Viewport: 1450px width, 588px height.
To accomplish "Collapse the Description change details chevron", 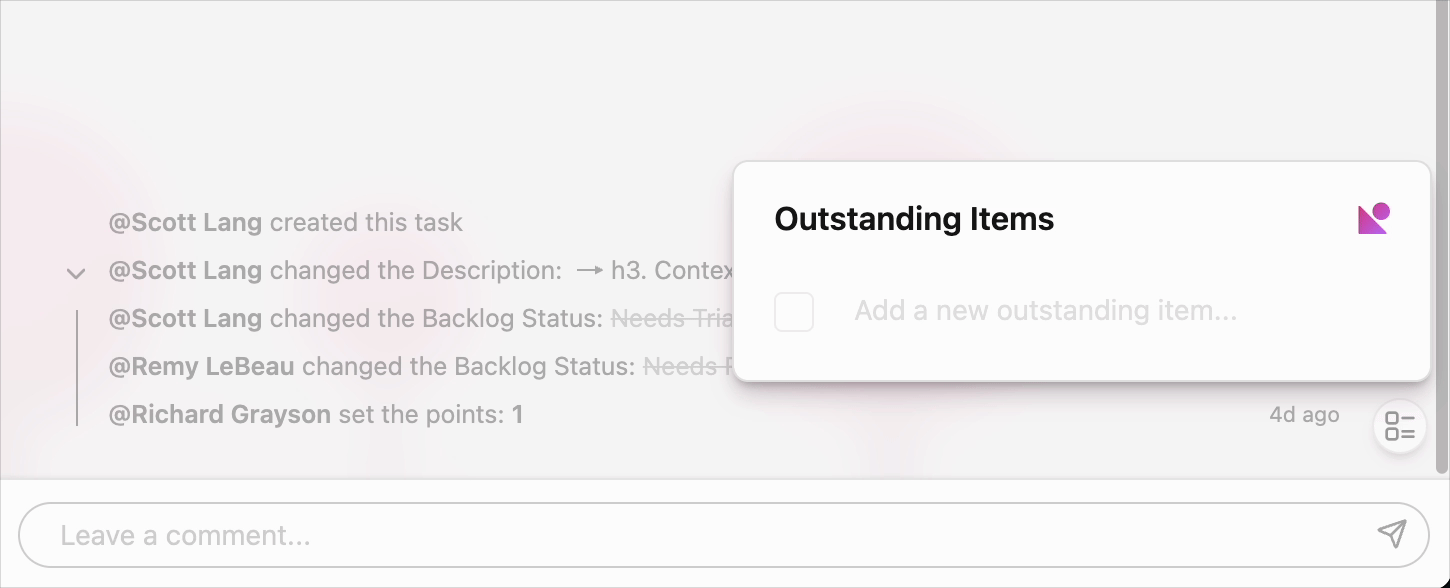I will point(76,272).
